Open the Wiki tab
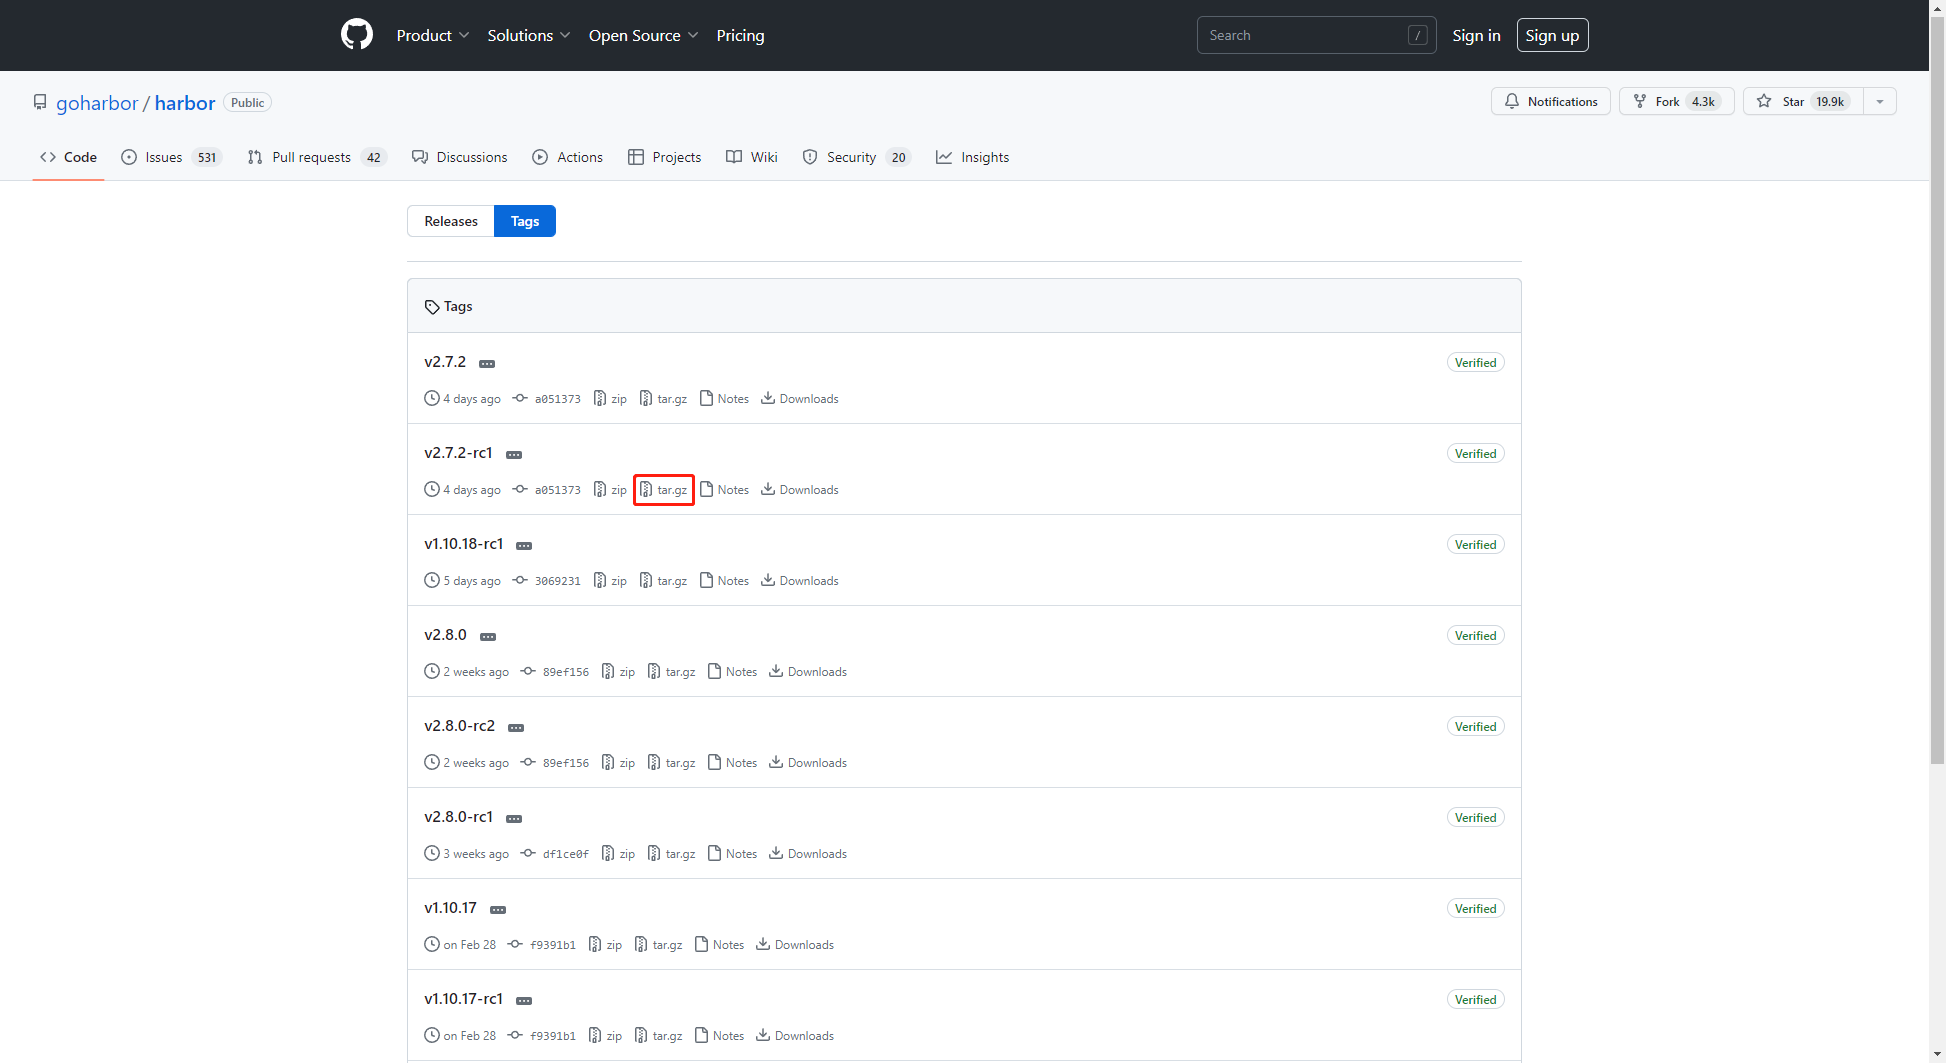This screenshot has width=1946, height=1063. [x=752, y=157]
